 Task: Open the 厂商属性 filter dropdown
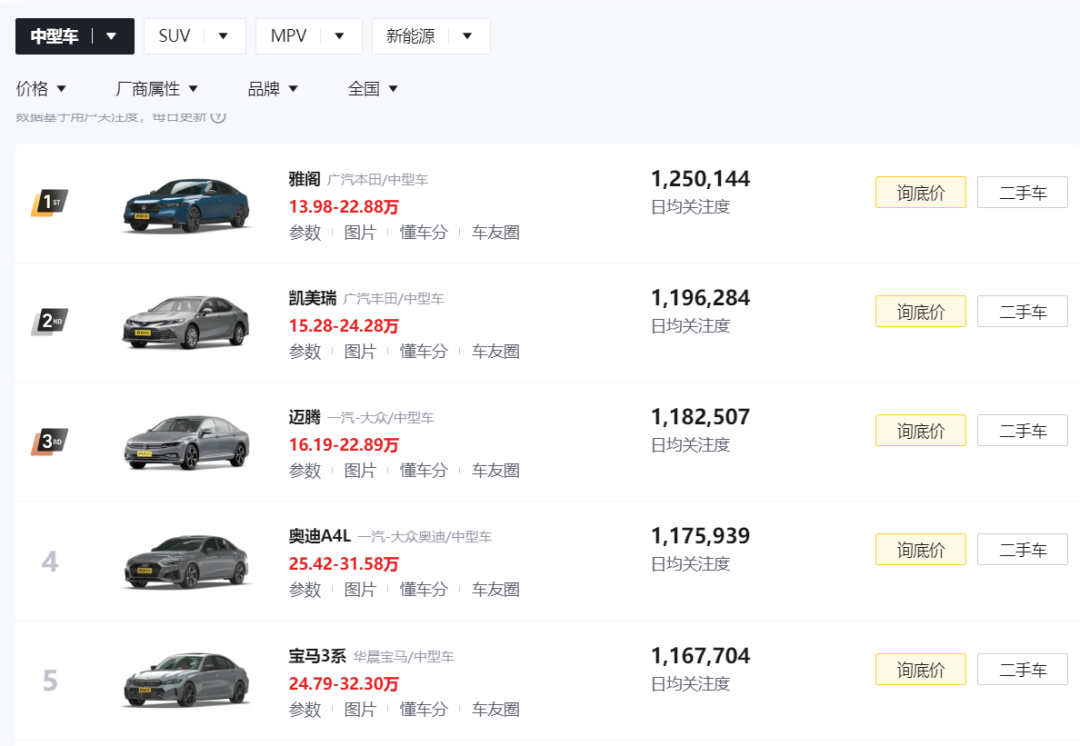157,89
